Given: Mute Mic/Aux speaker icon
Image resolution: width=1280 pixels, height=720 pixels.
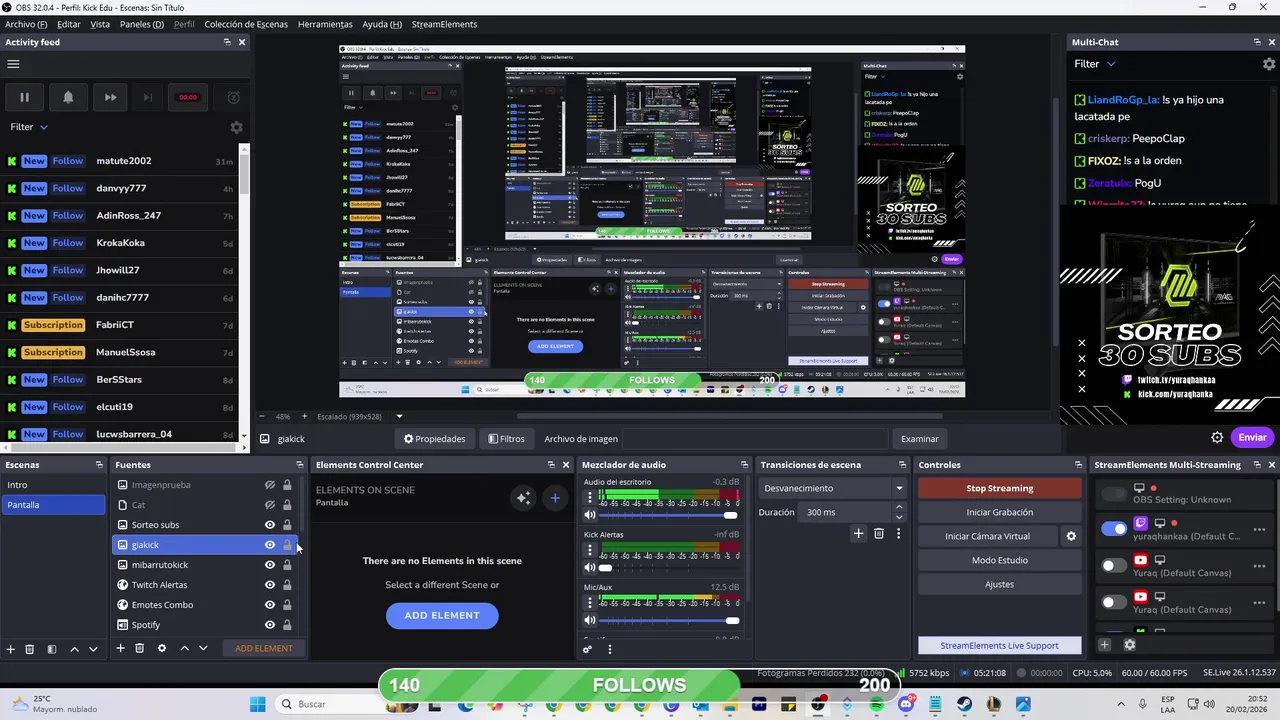Looking at the screenshot, I should click(x=590, y=621).
